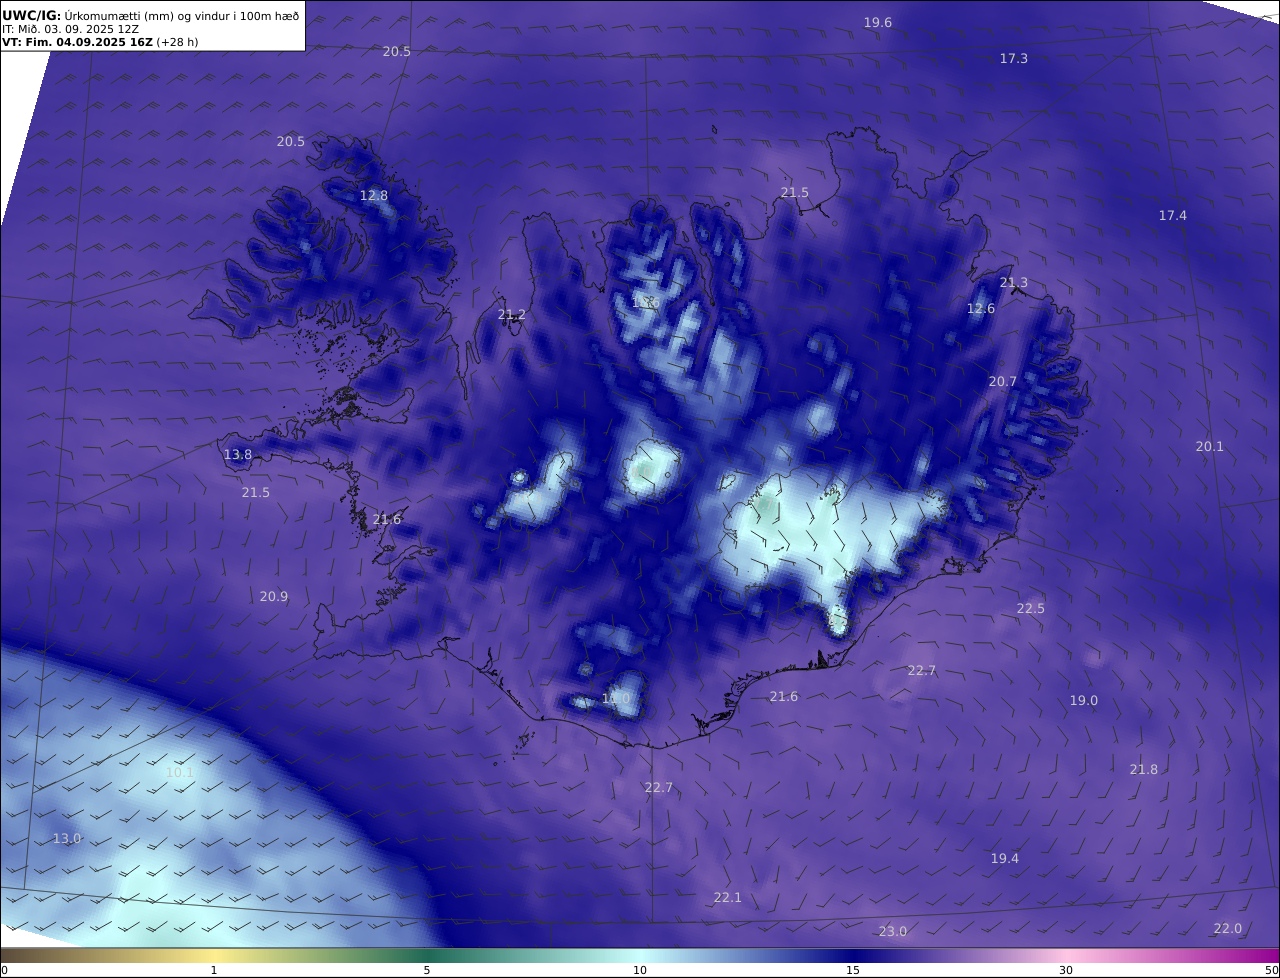Select the 21.2 value label
This screenshot has height=978, width=1280.
512,315
